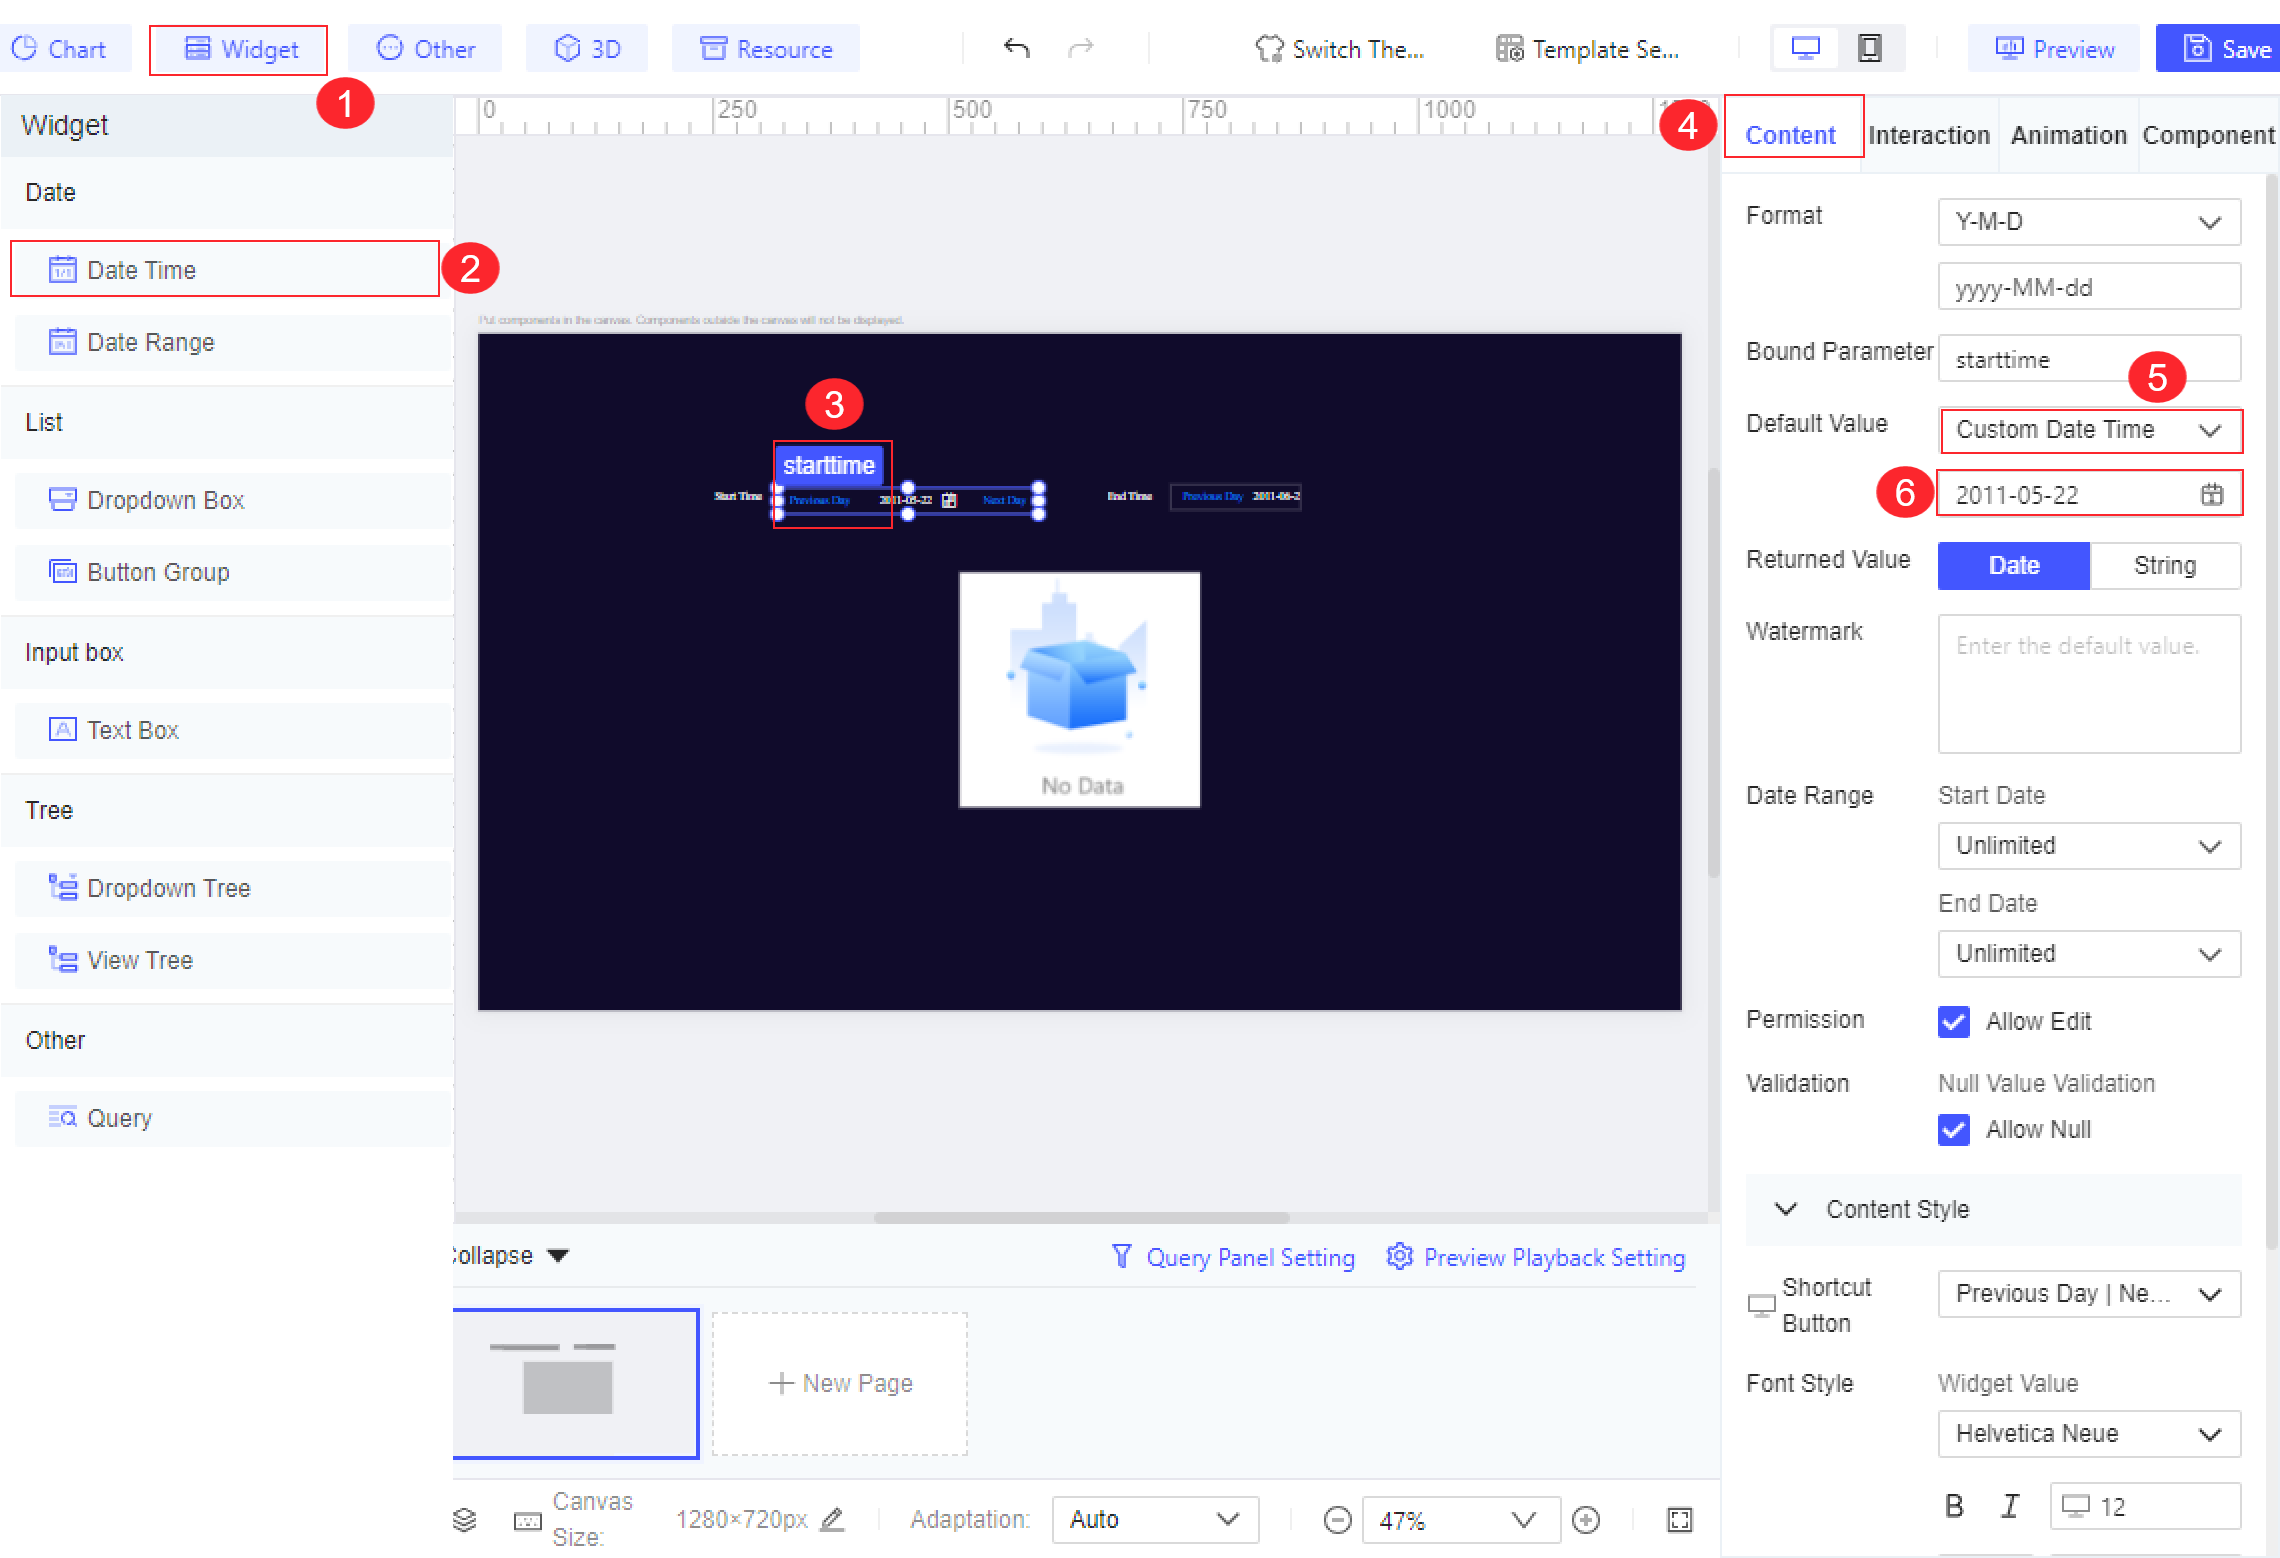Open Preview Playback Setting
Screen dimensions: 2280x1558
coord(1536,1257)
